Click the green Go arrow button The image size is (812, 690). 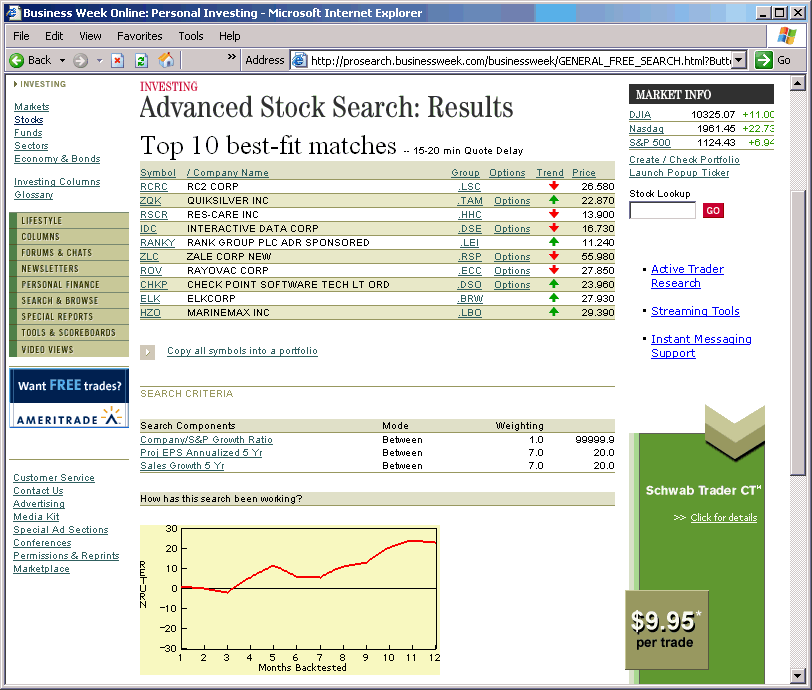(765, 60)
